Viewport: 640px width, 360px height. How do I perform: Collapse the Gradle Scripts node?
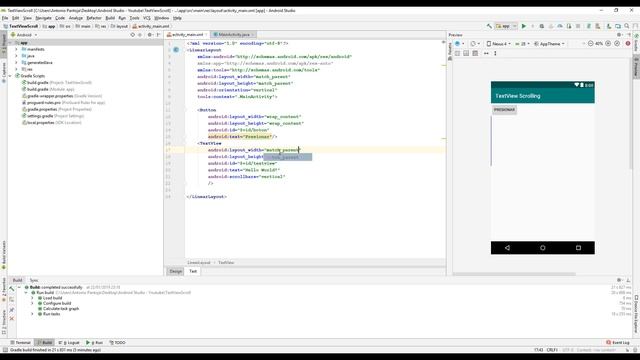(x=11, y=76)
